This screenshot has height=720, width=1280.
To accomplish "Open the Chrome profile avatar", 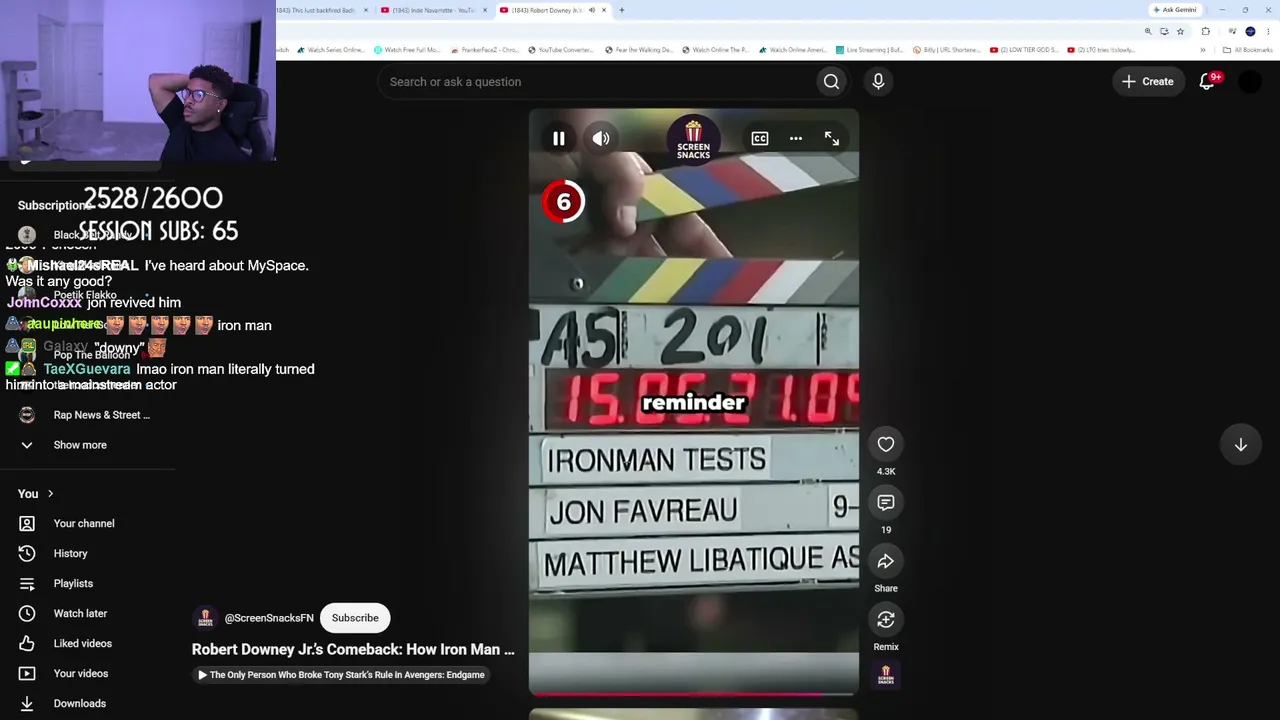I will (x=1250, y=31).
